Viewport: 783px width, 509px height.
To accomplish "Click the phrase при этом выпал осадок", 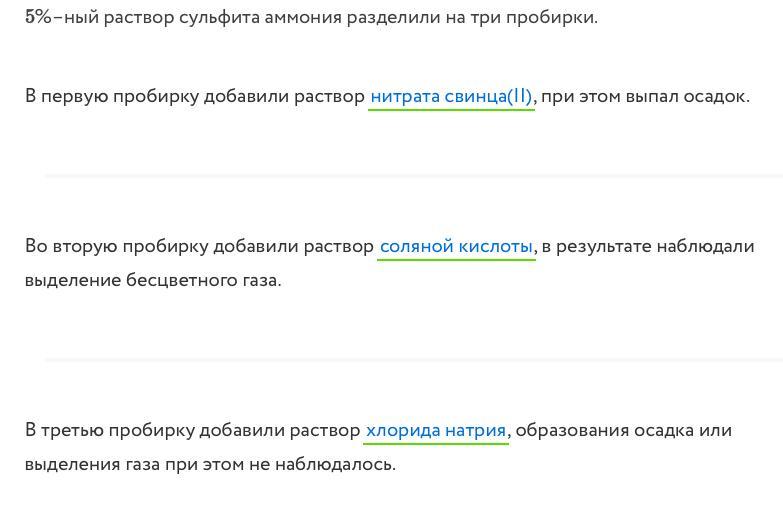I will (646, 96).
